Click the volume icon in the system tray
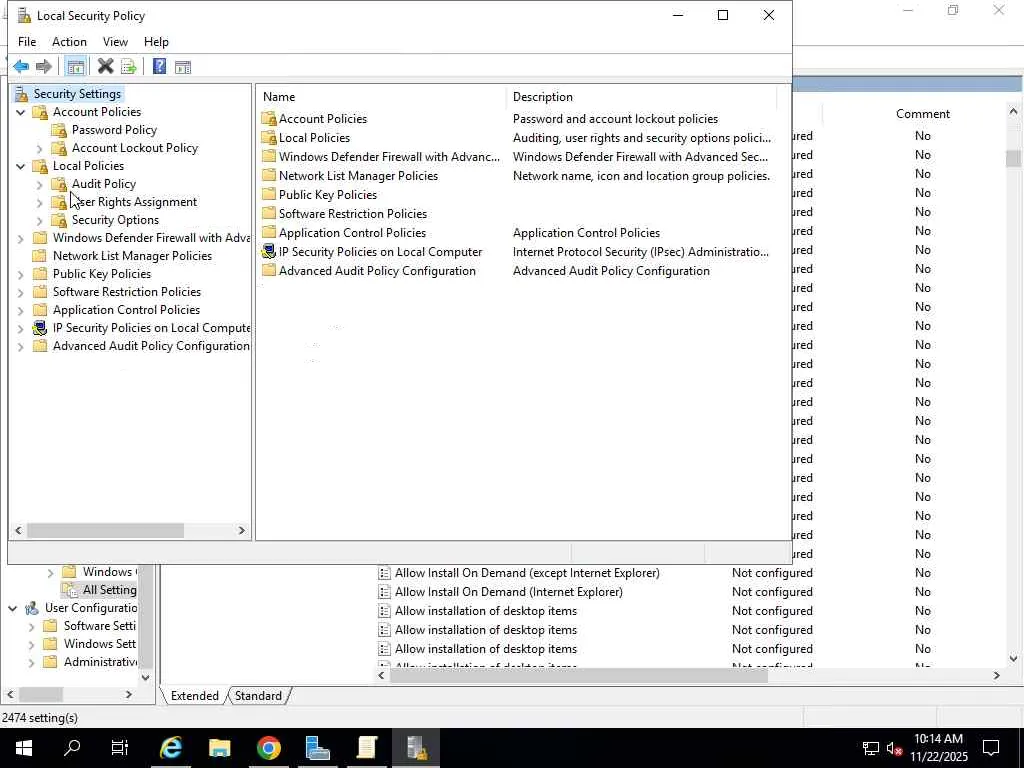1024x768 pixels. [895, 748]
